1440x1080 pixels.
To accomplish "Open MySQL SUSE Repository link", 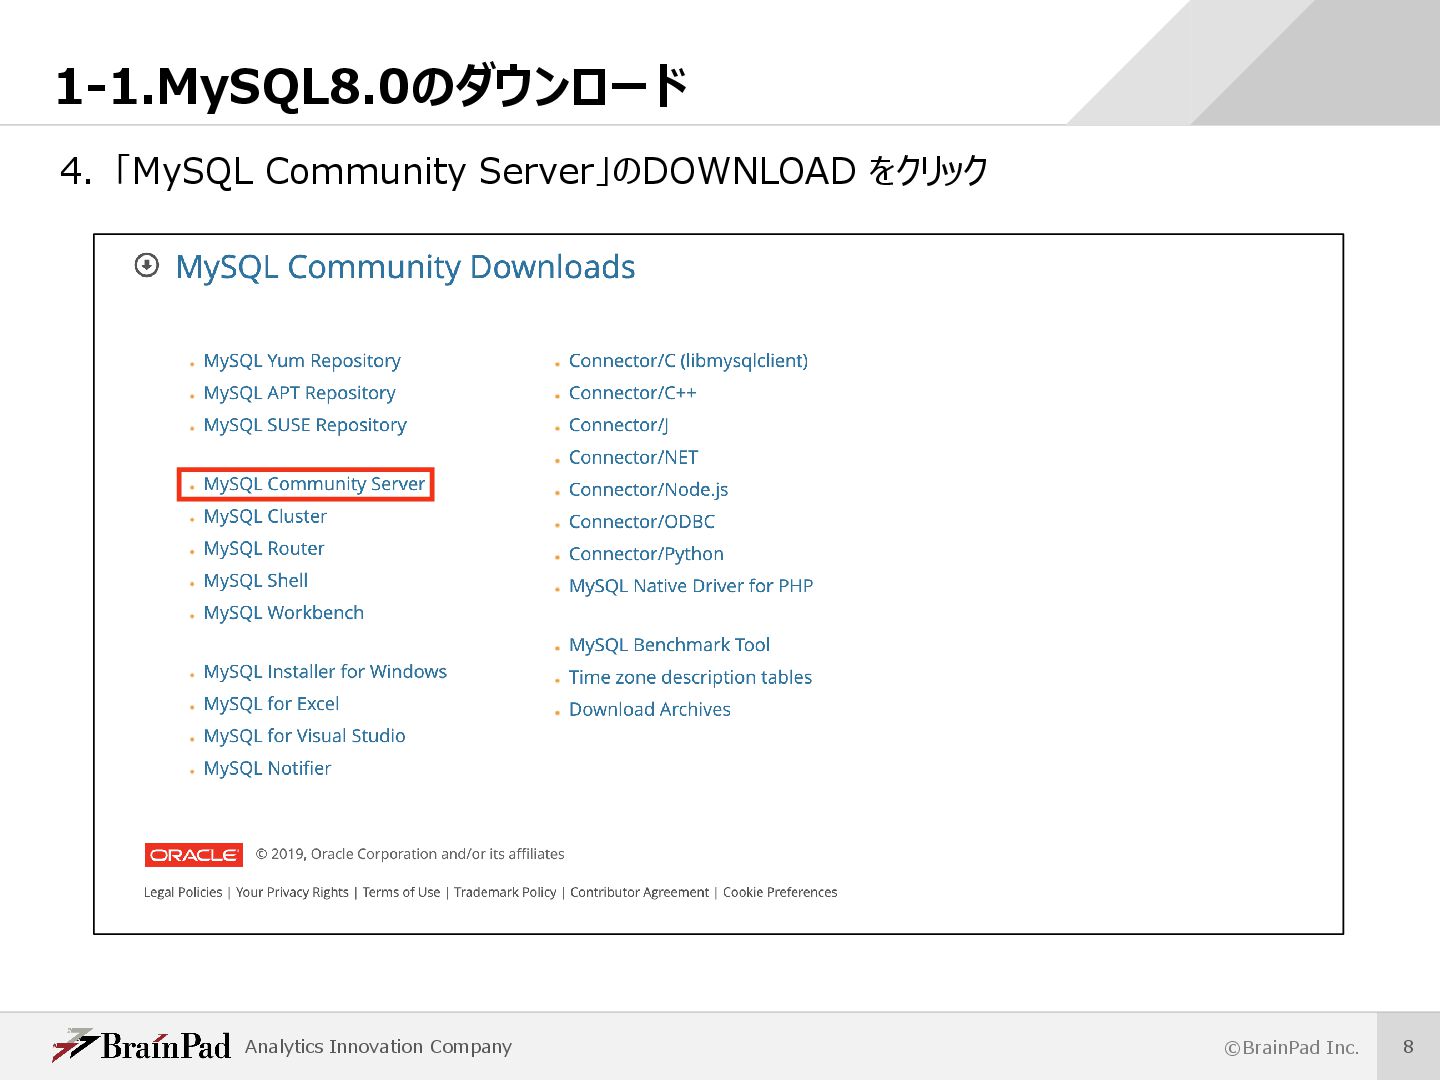I will 305,425.
